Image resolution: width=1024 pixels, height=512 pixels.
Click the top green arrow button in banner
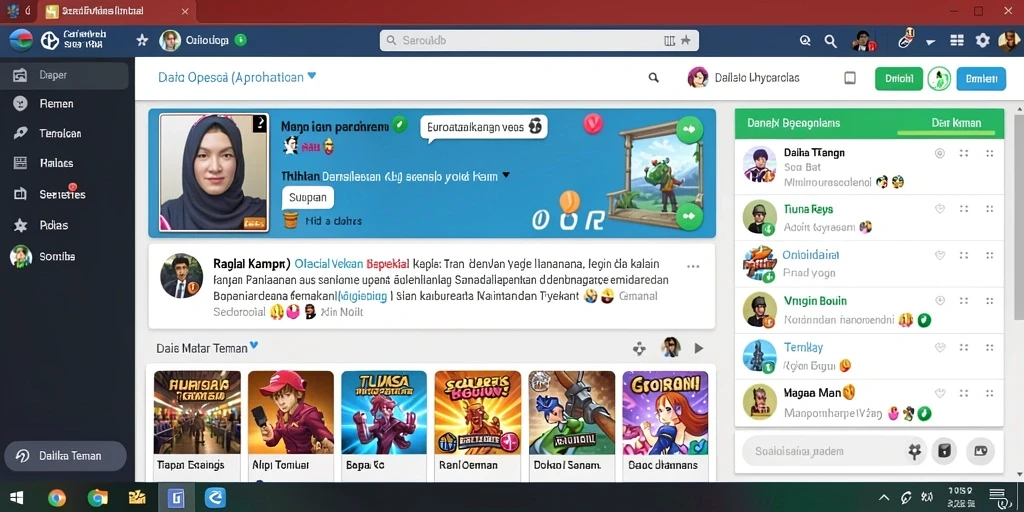(x=689, y=129)
